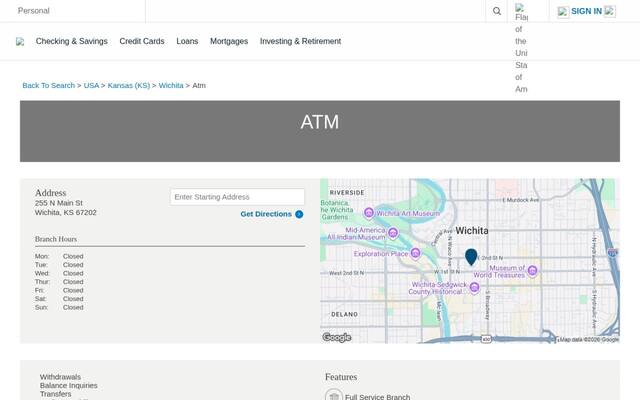The image size is (640, 400).
Task: Click the Get Directions link
Action: (x=266, y=214)
